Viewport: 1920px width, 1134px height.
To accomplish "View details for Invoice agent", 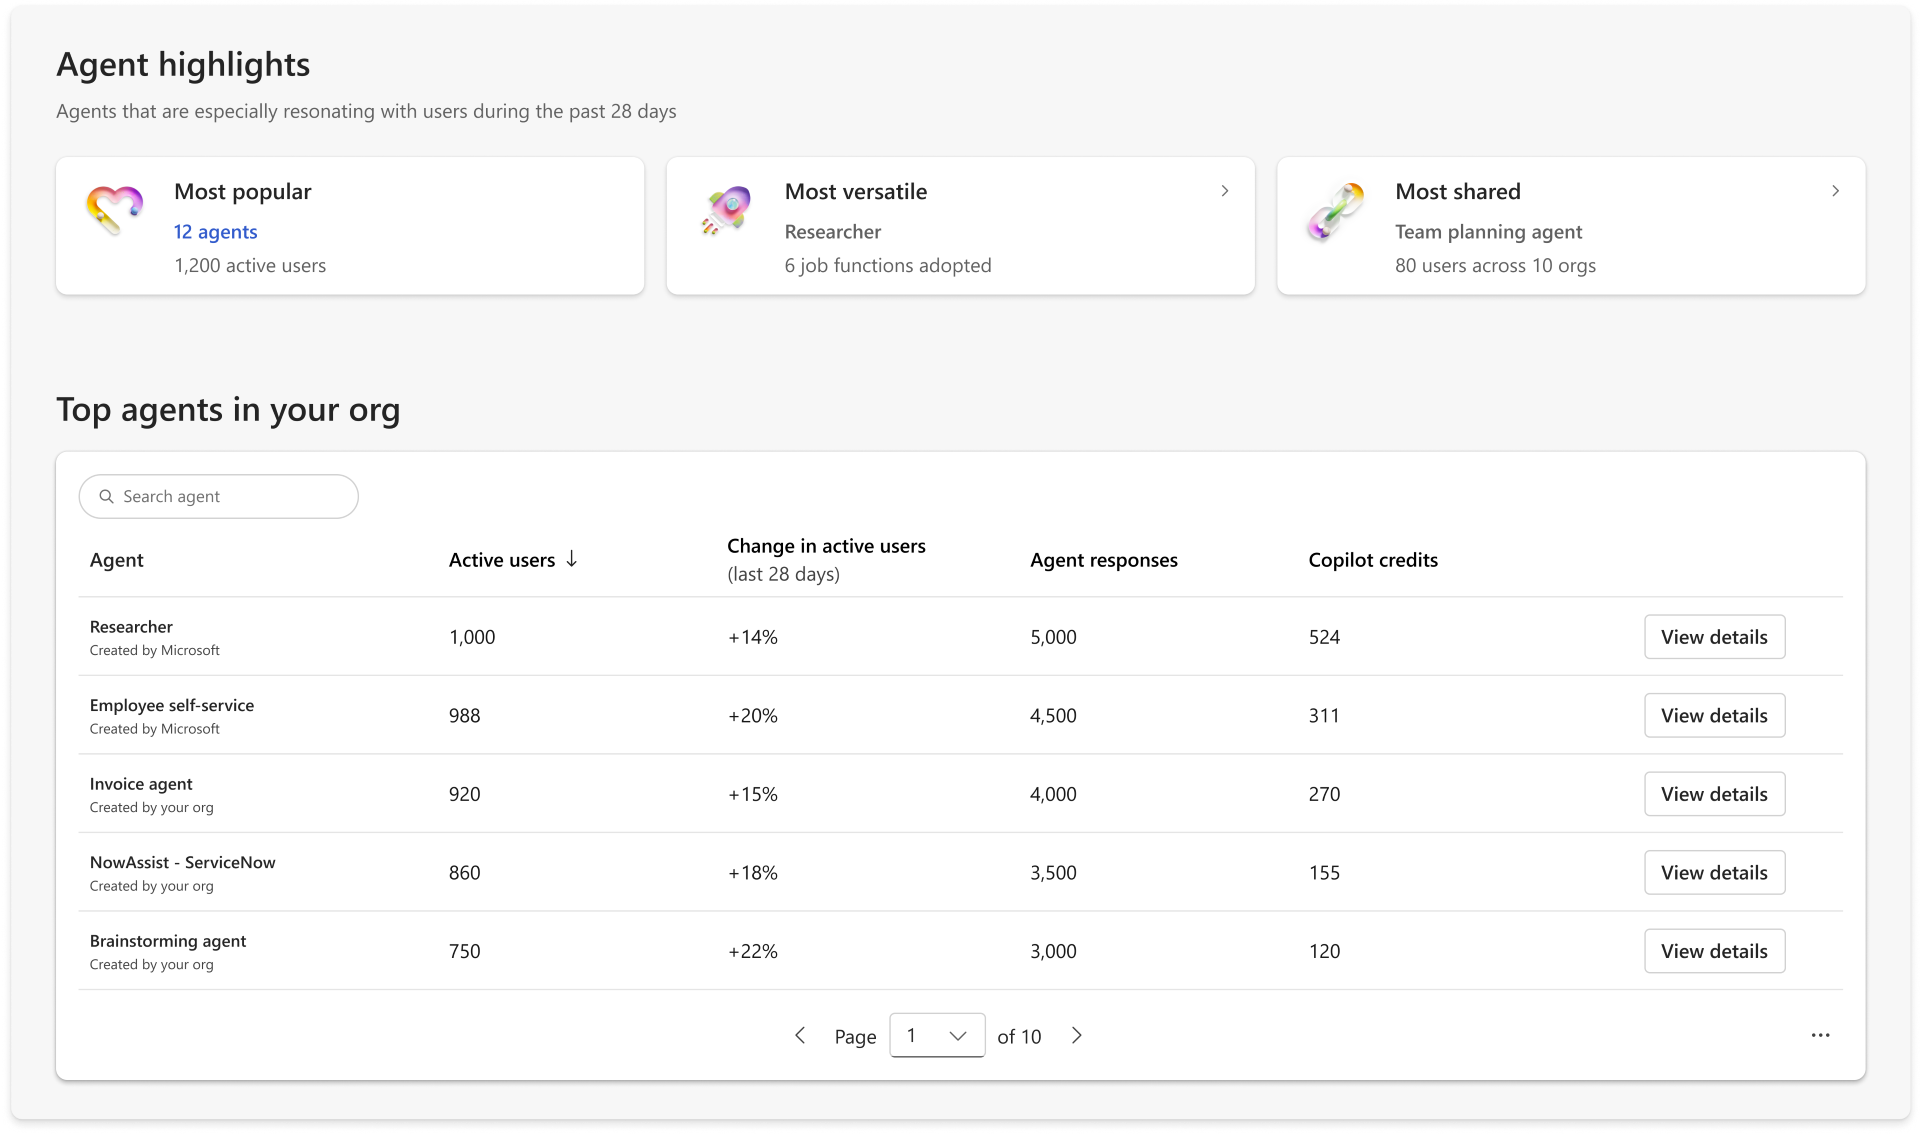I will tap(1714, 794).
